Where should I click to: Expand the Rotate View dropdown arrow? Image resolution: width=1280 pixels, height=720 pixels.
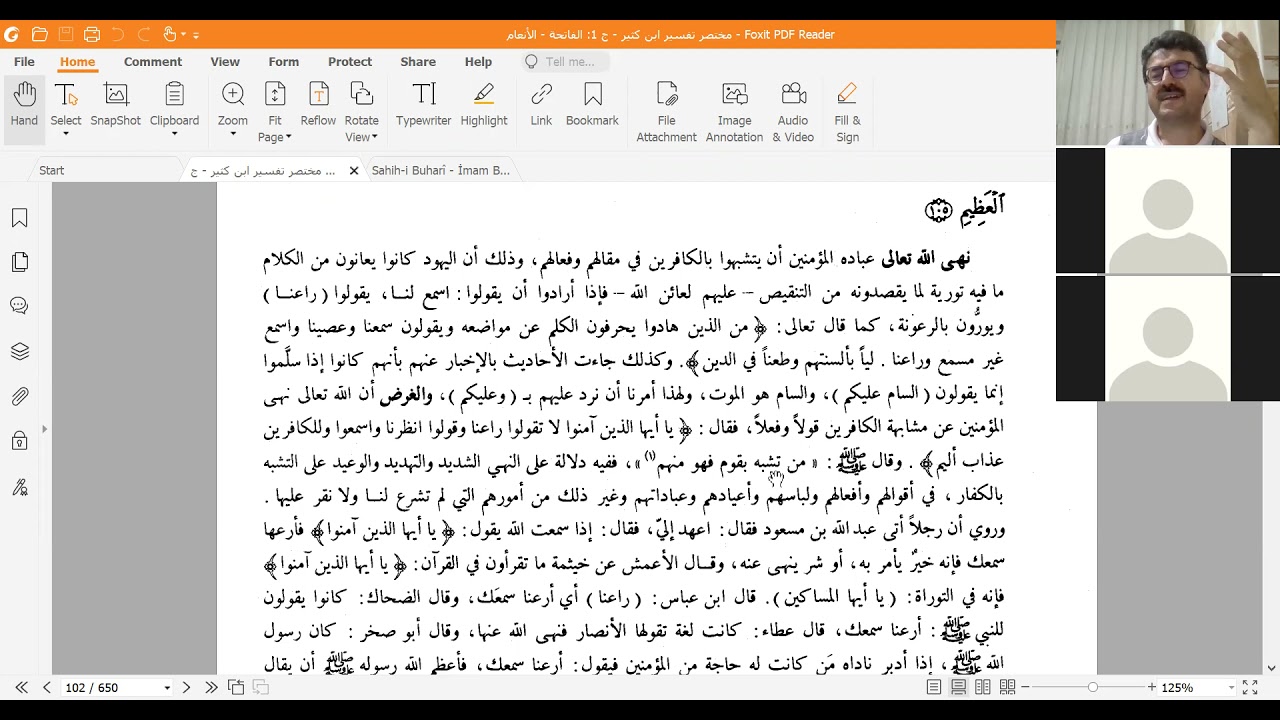375,137
